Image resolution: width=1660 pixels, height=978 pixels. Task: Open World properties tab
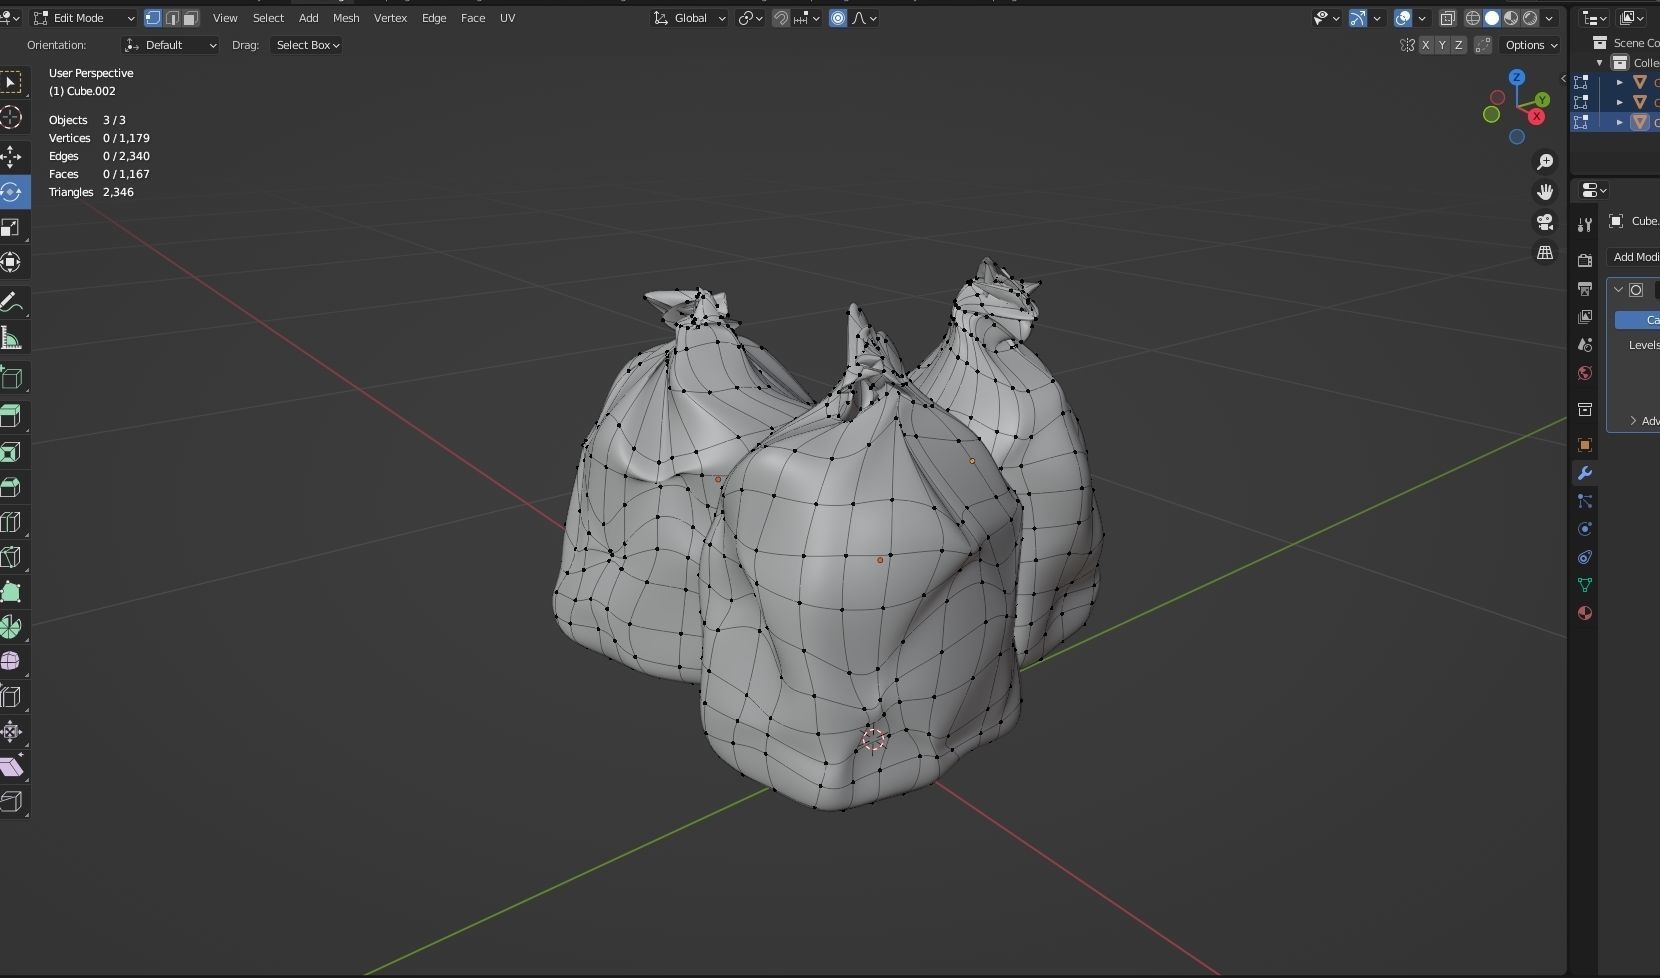1584,373
